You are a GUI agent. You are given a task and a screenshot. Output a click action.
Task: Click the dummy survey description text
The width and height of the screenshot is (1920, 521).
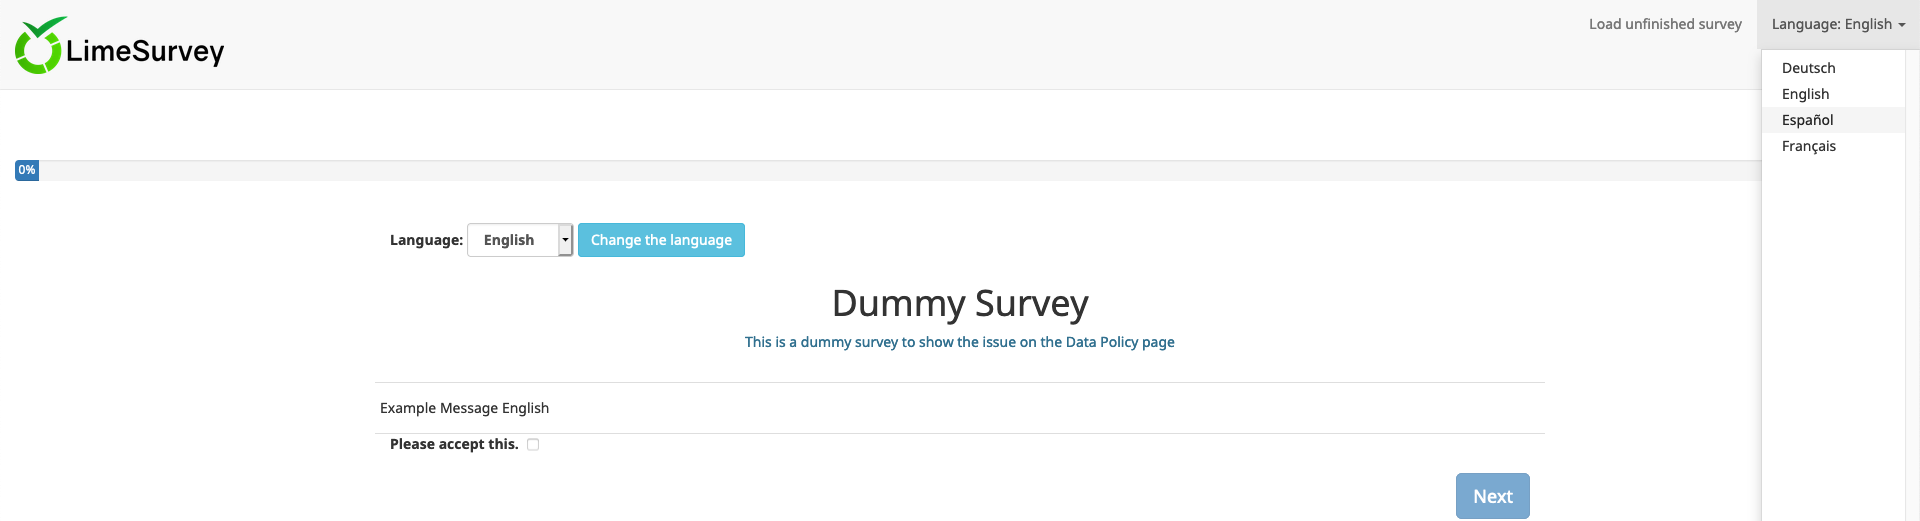tap(960, 342)
